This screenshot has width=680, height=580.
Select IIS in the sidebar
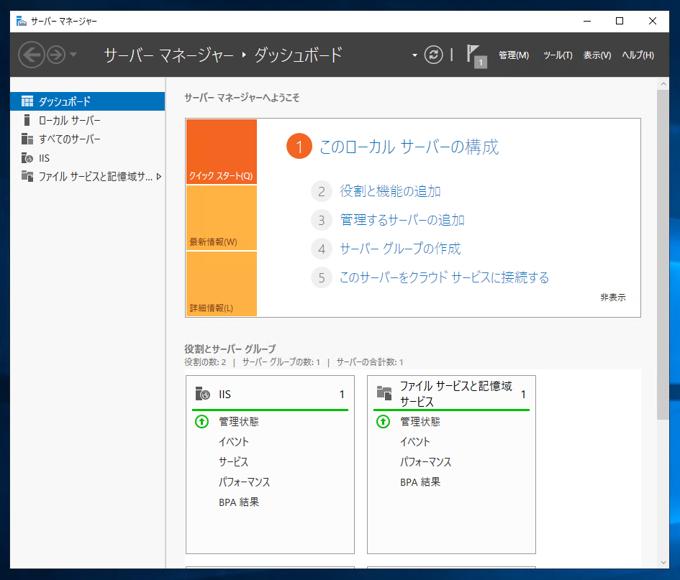88,158
